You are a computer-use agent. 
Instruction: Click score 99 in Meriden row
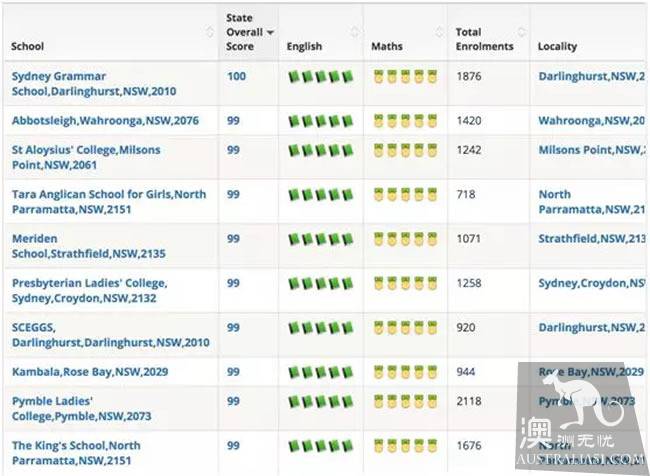233,239
